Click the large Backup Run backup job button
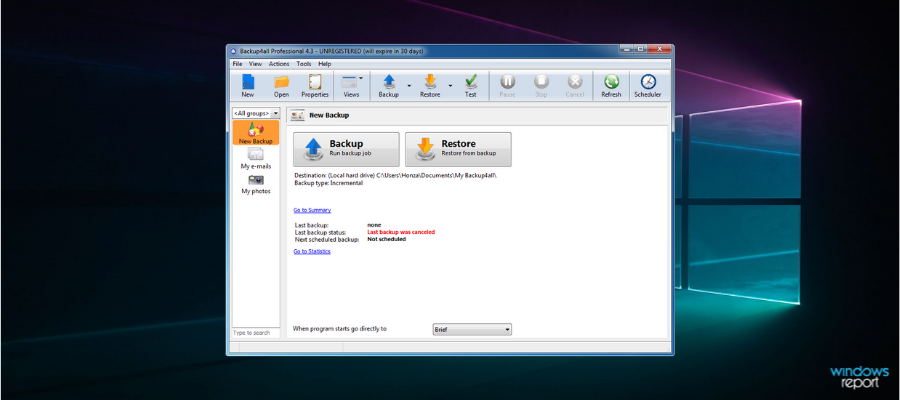 tap(346, 149)
